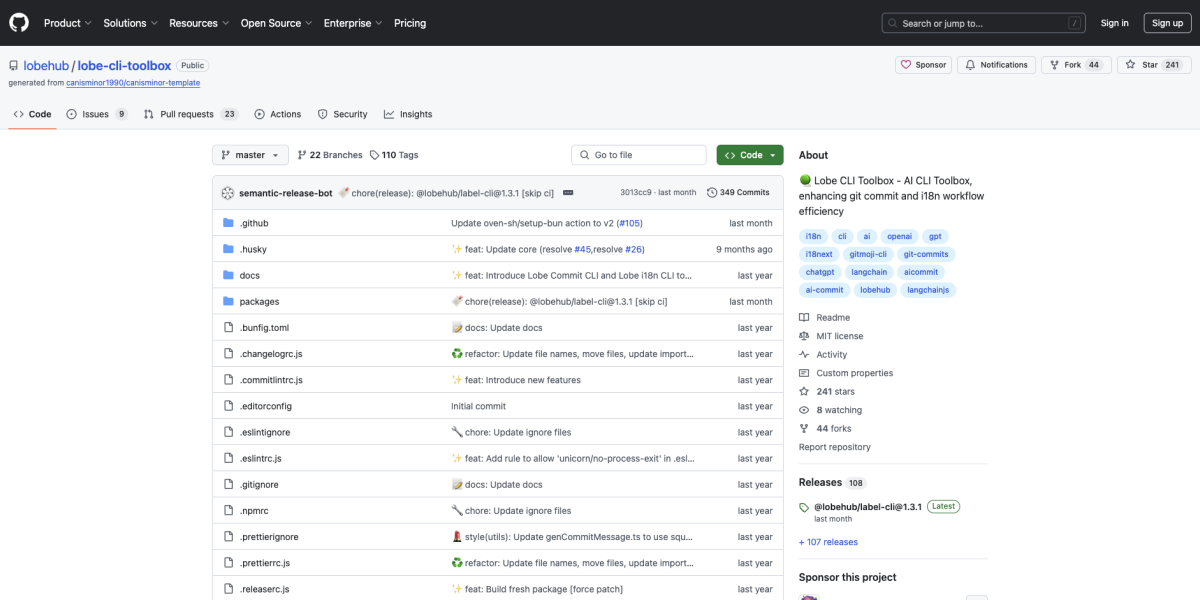The image size is (1200, 600).
Task: Click the GitHub logo octocat icon
Action: [x=18, y=22]
